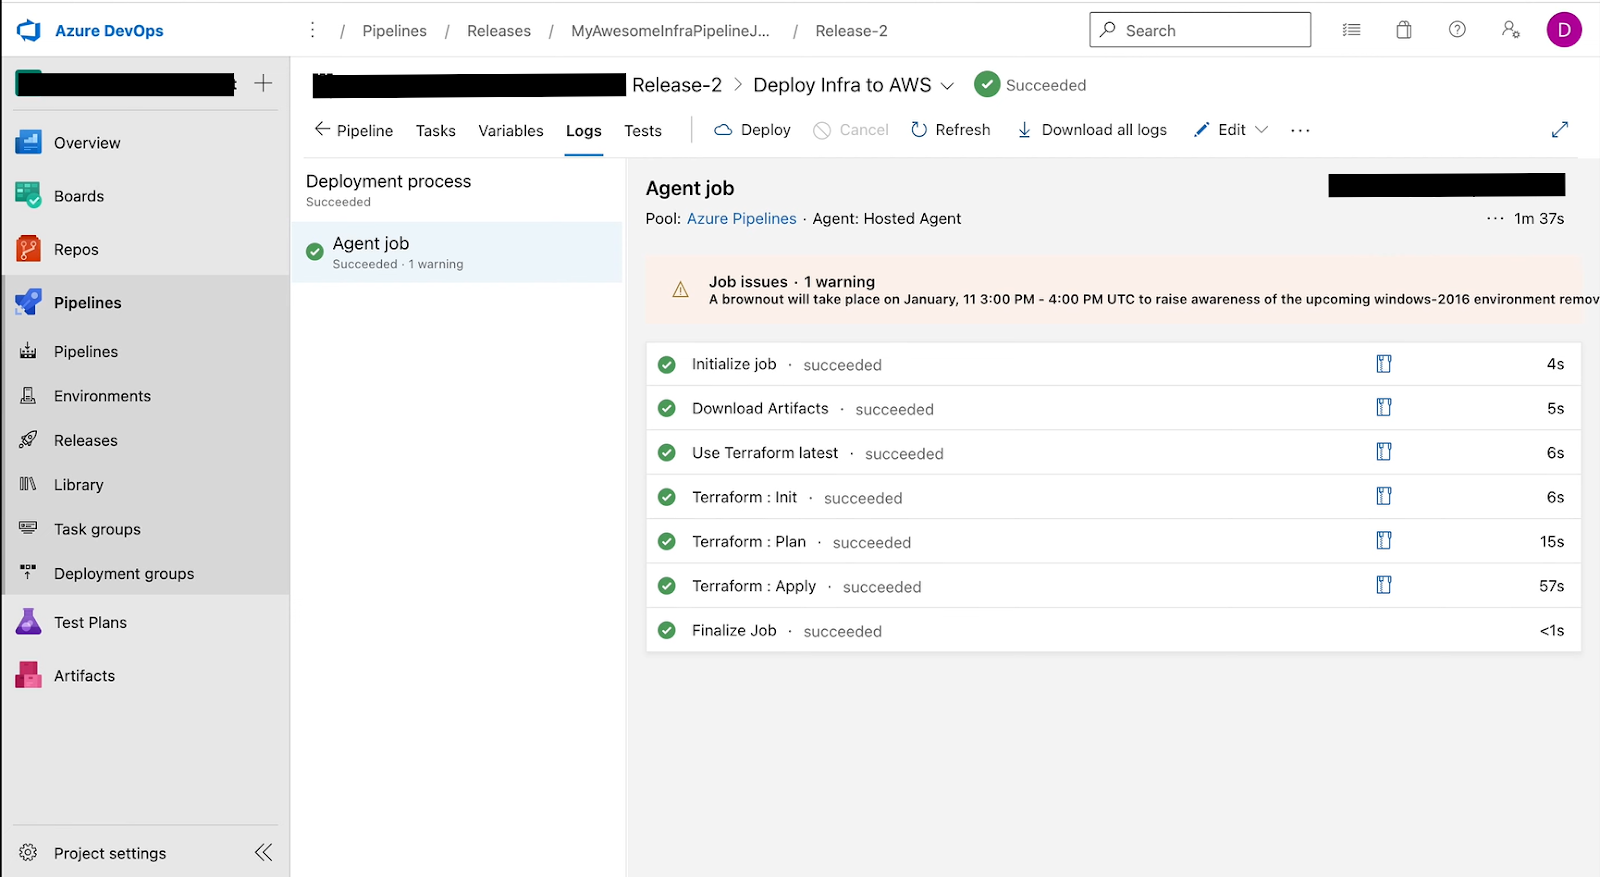This screenshot has height=877, width=1600.
Task: Open the Agent job more options dots
Action: click(1495, 218)
